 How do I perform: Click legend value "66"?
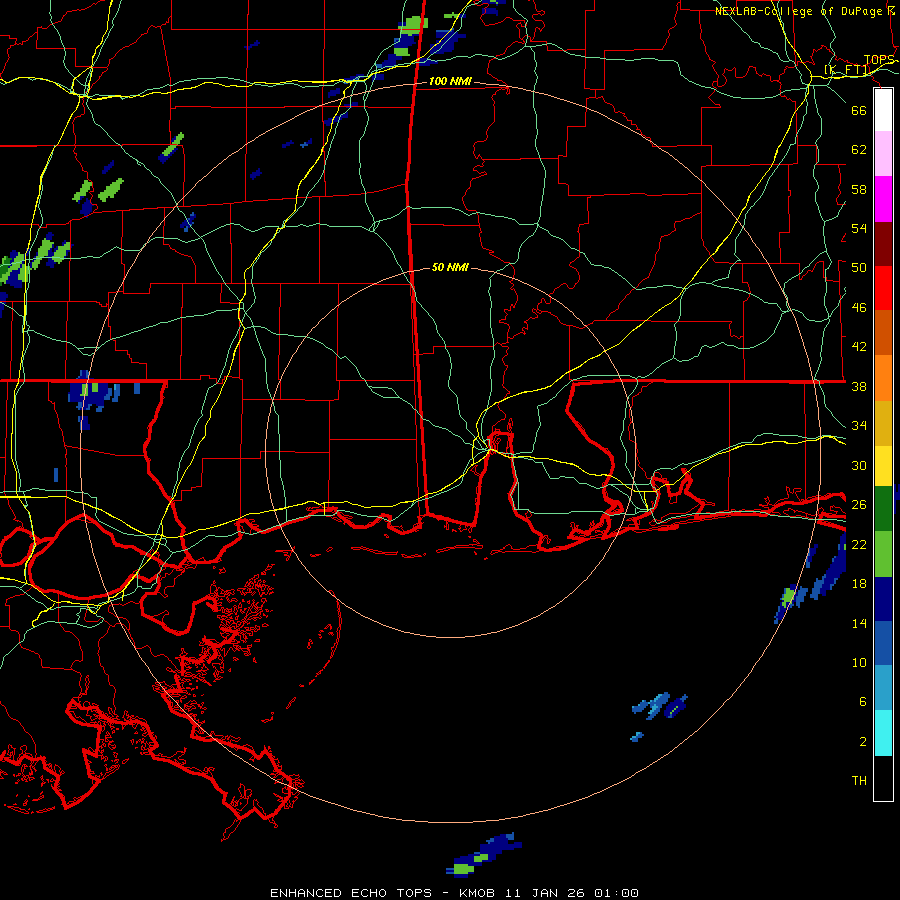pos(859,110)
